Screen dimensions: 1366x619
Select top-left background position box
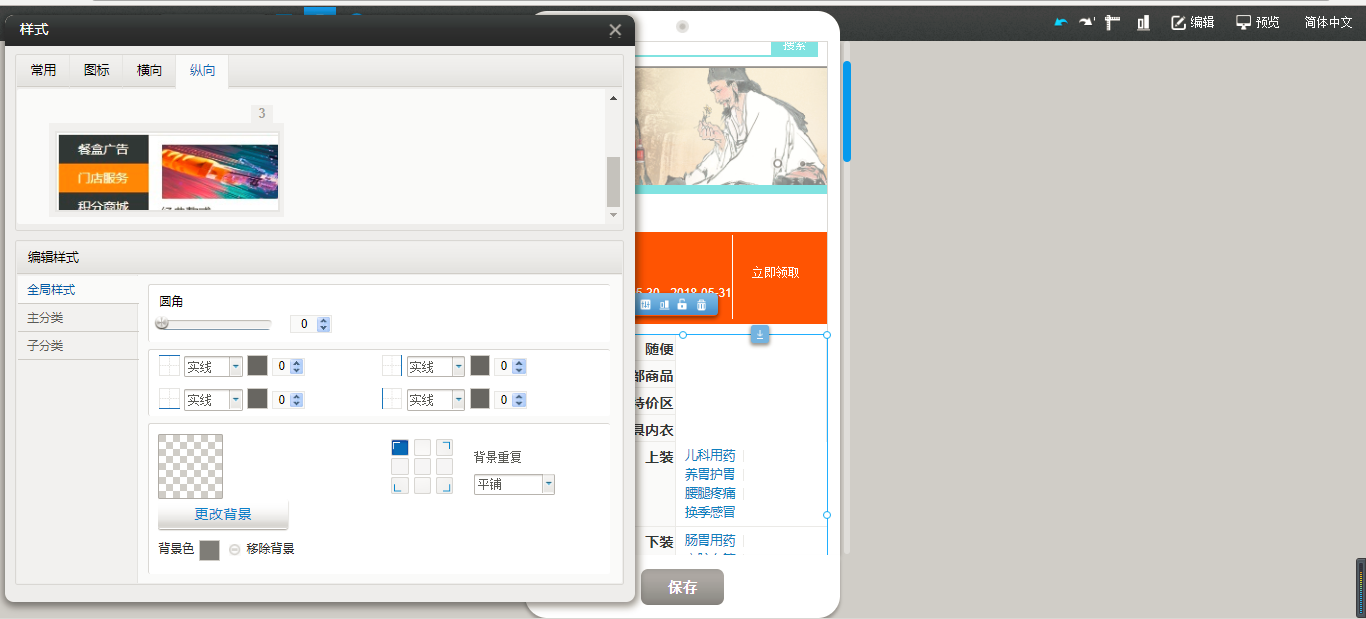pos(400,447)
